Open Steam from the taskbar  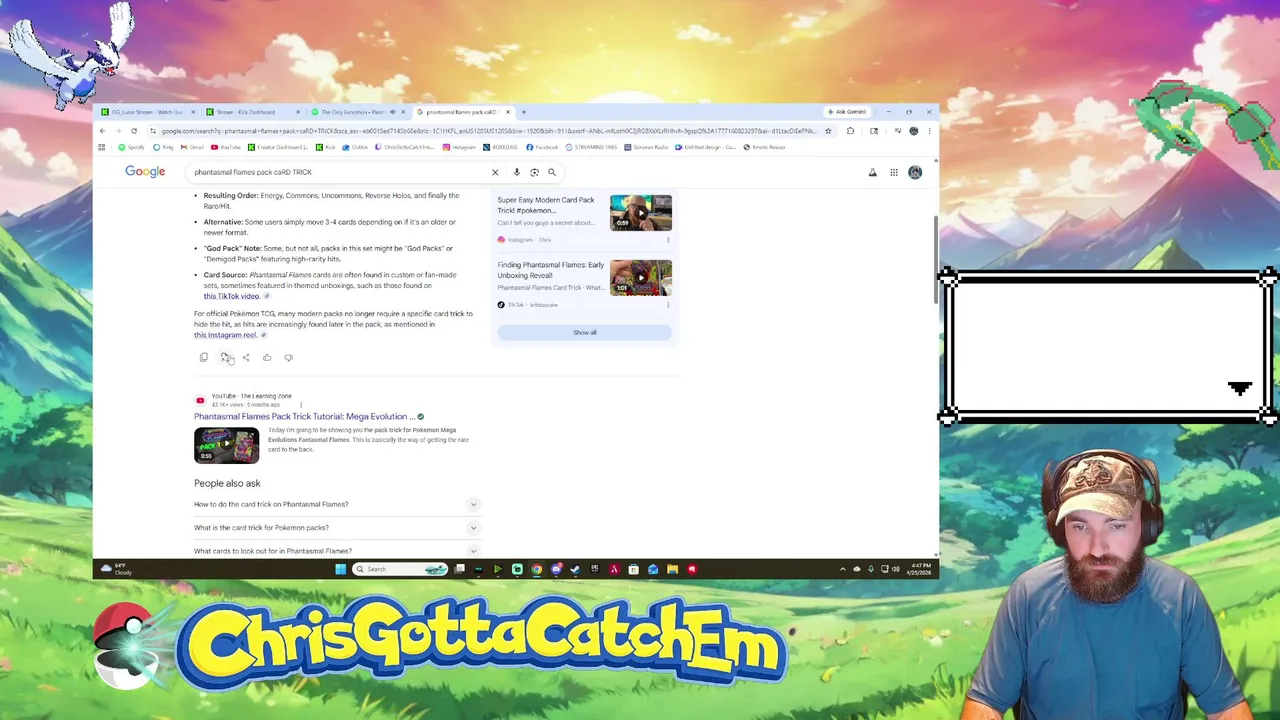click(575, 569)
